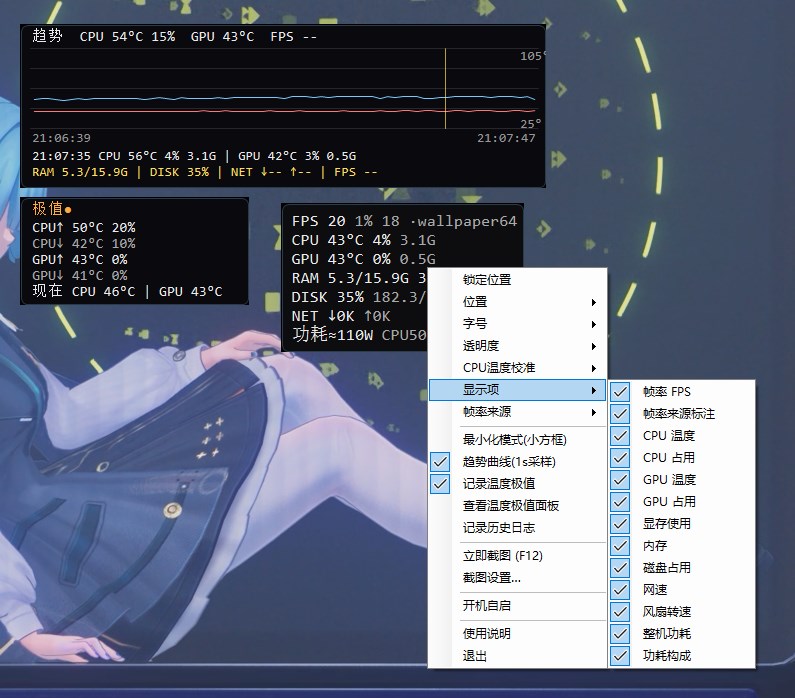Screen dimensions: 795x698
Task: Click the FPS 20 1% 18 line
Action: [x=345, y=222]
